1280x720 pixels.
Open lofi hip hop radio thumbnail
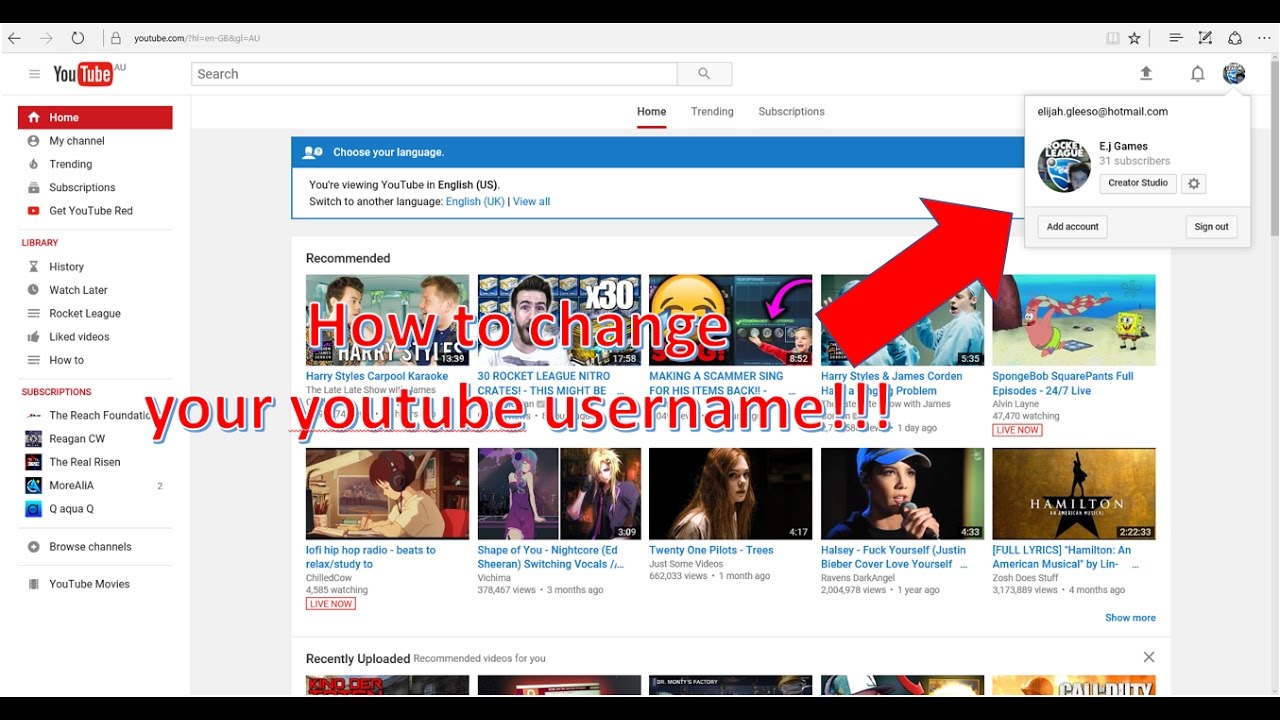coord(387,494)
